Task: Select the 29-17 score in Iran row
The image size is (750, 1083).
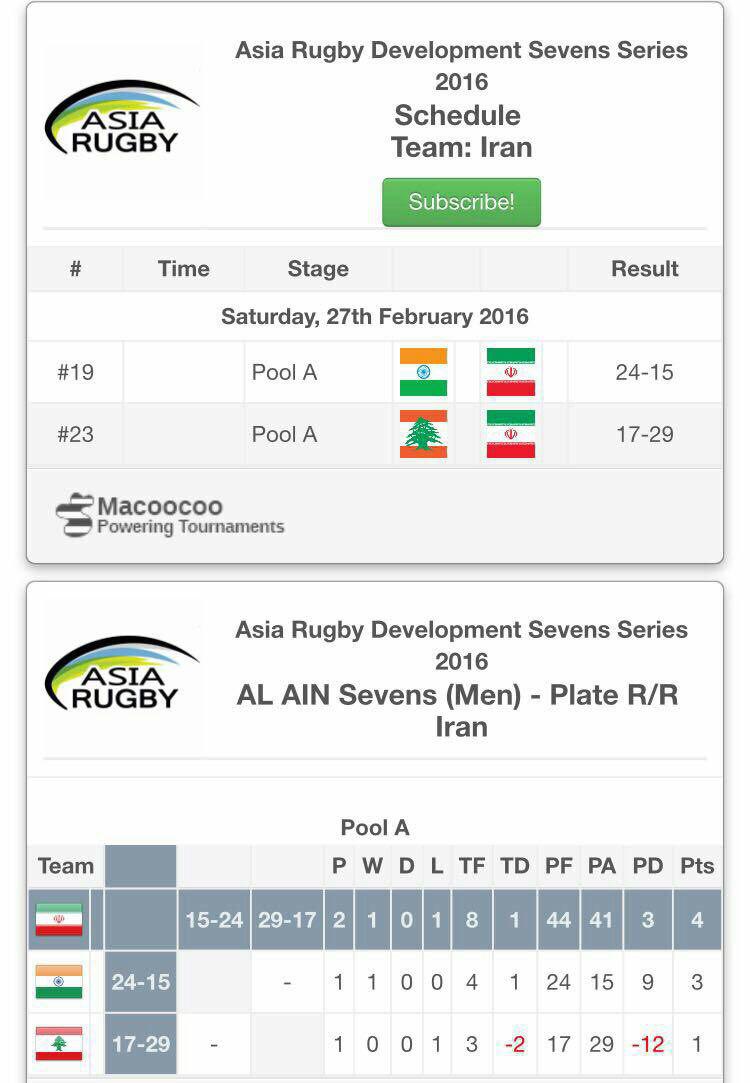Action: coord(287,919)
